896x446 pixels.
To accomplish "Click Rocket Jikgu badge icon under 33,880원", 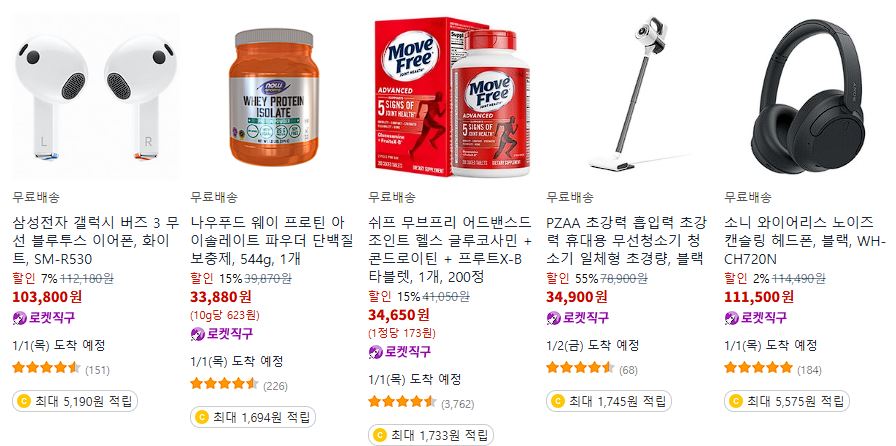I will 198,334.
